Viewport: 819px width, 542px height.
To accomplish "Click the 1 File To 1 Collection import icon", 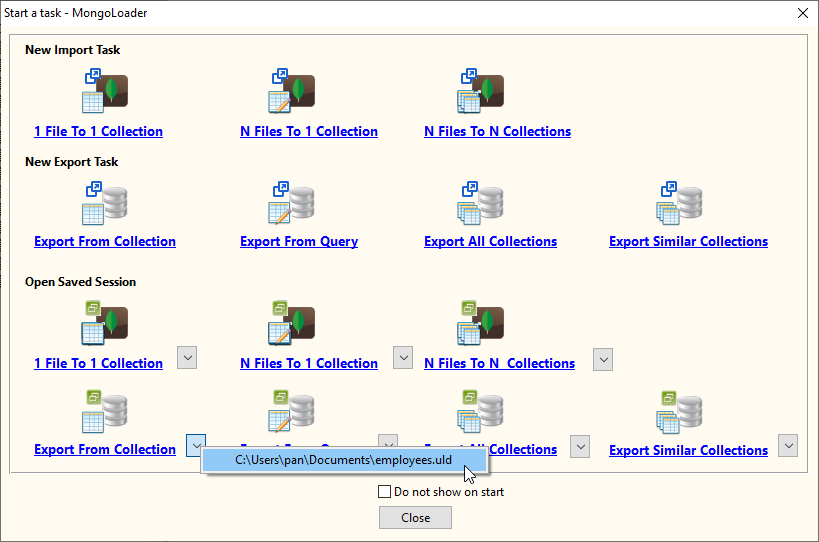I will [x=105, y=91].
